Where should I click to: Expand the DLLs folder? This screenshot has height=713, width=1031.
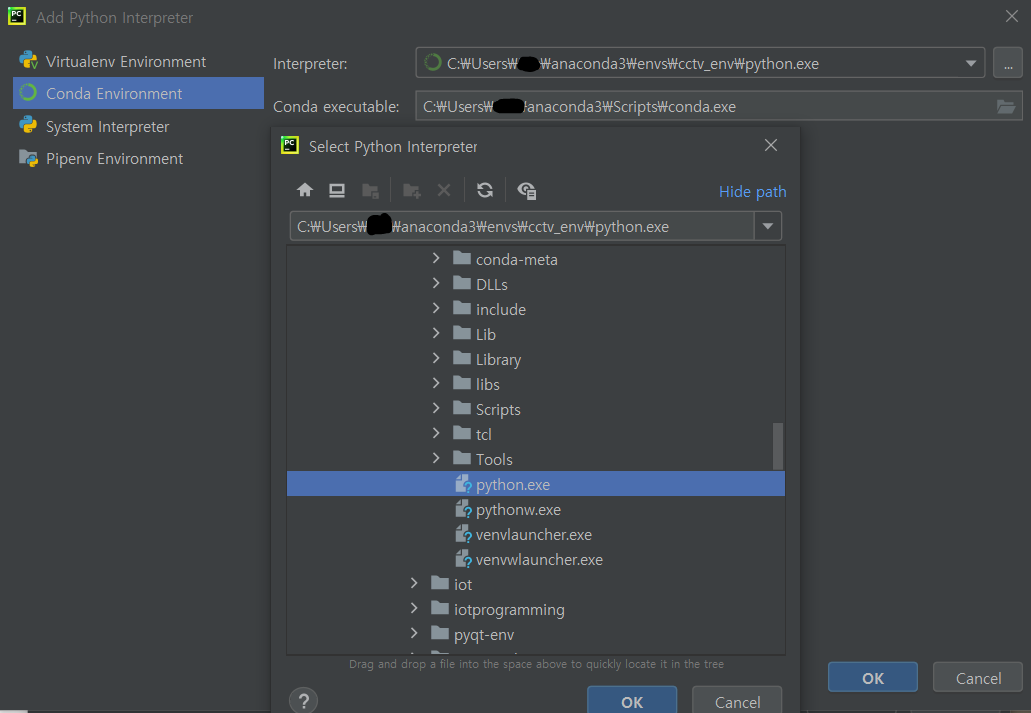[x=436, y=283]
